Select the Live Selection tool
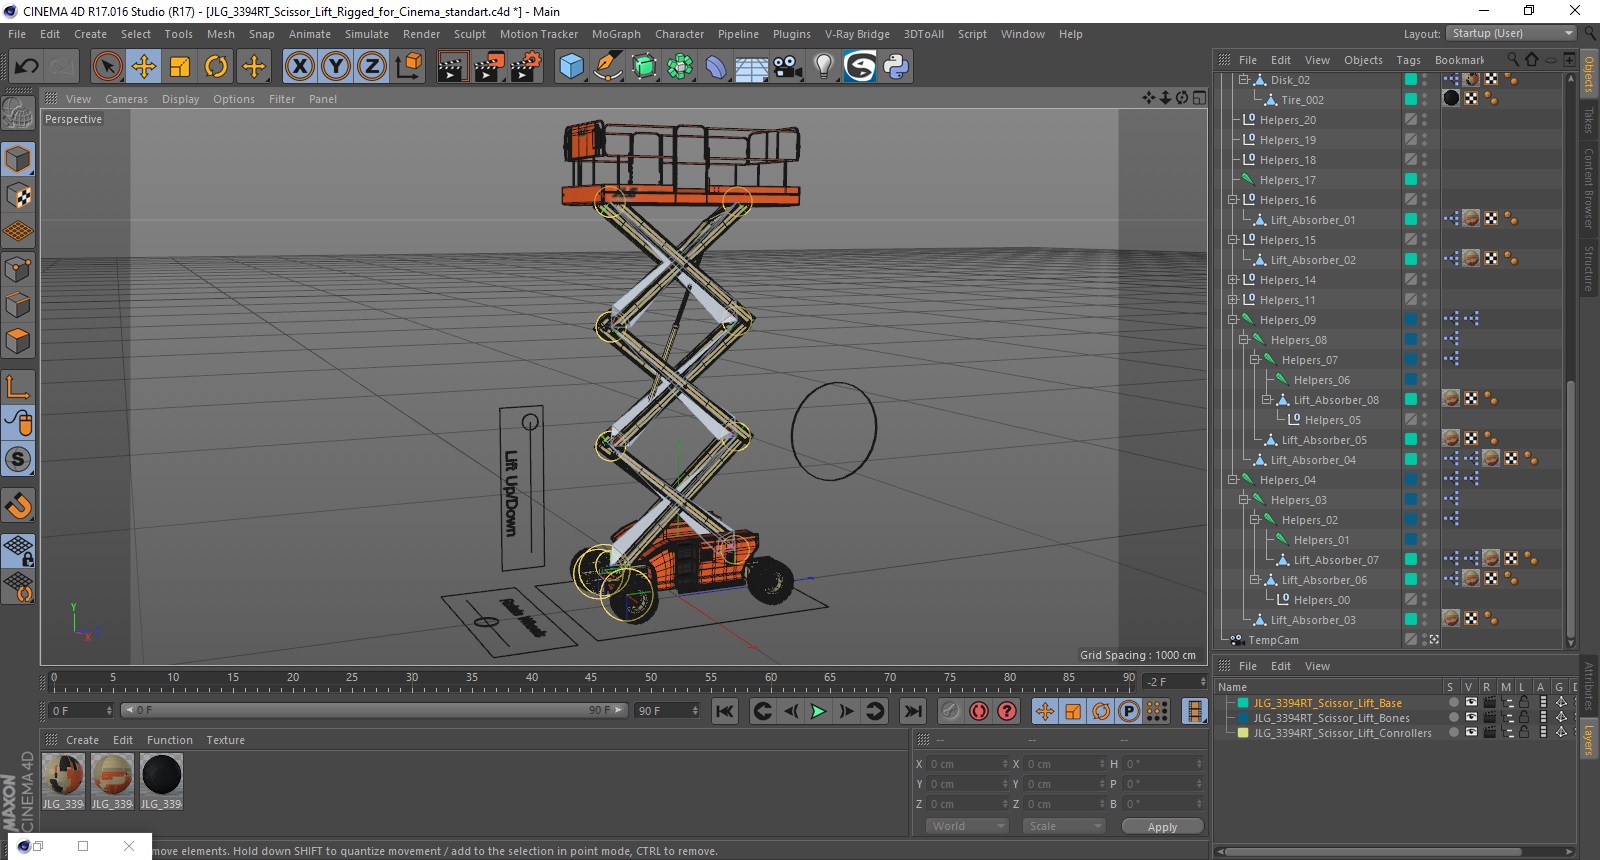 tap(107, 67)
